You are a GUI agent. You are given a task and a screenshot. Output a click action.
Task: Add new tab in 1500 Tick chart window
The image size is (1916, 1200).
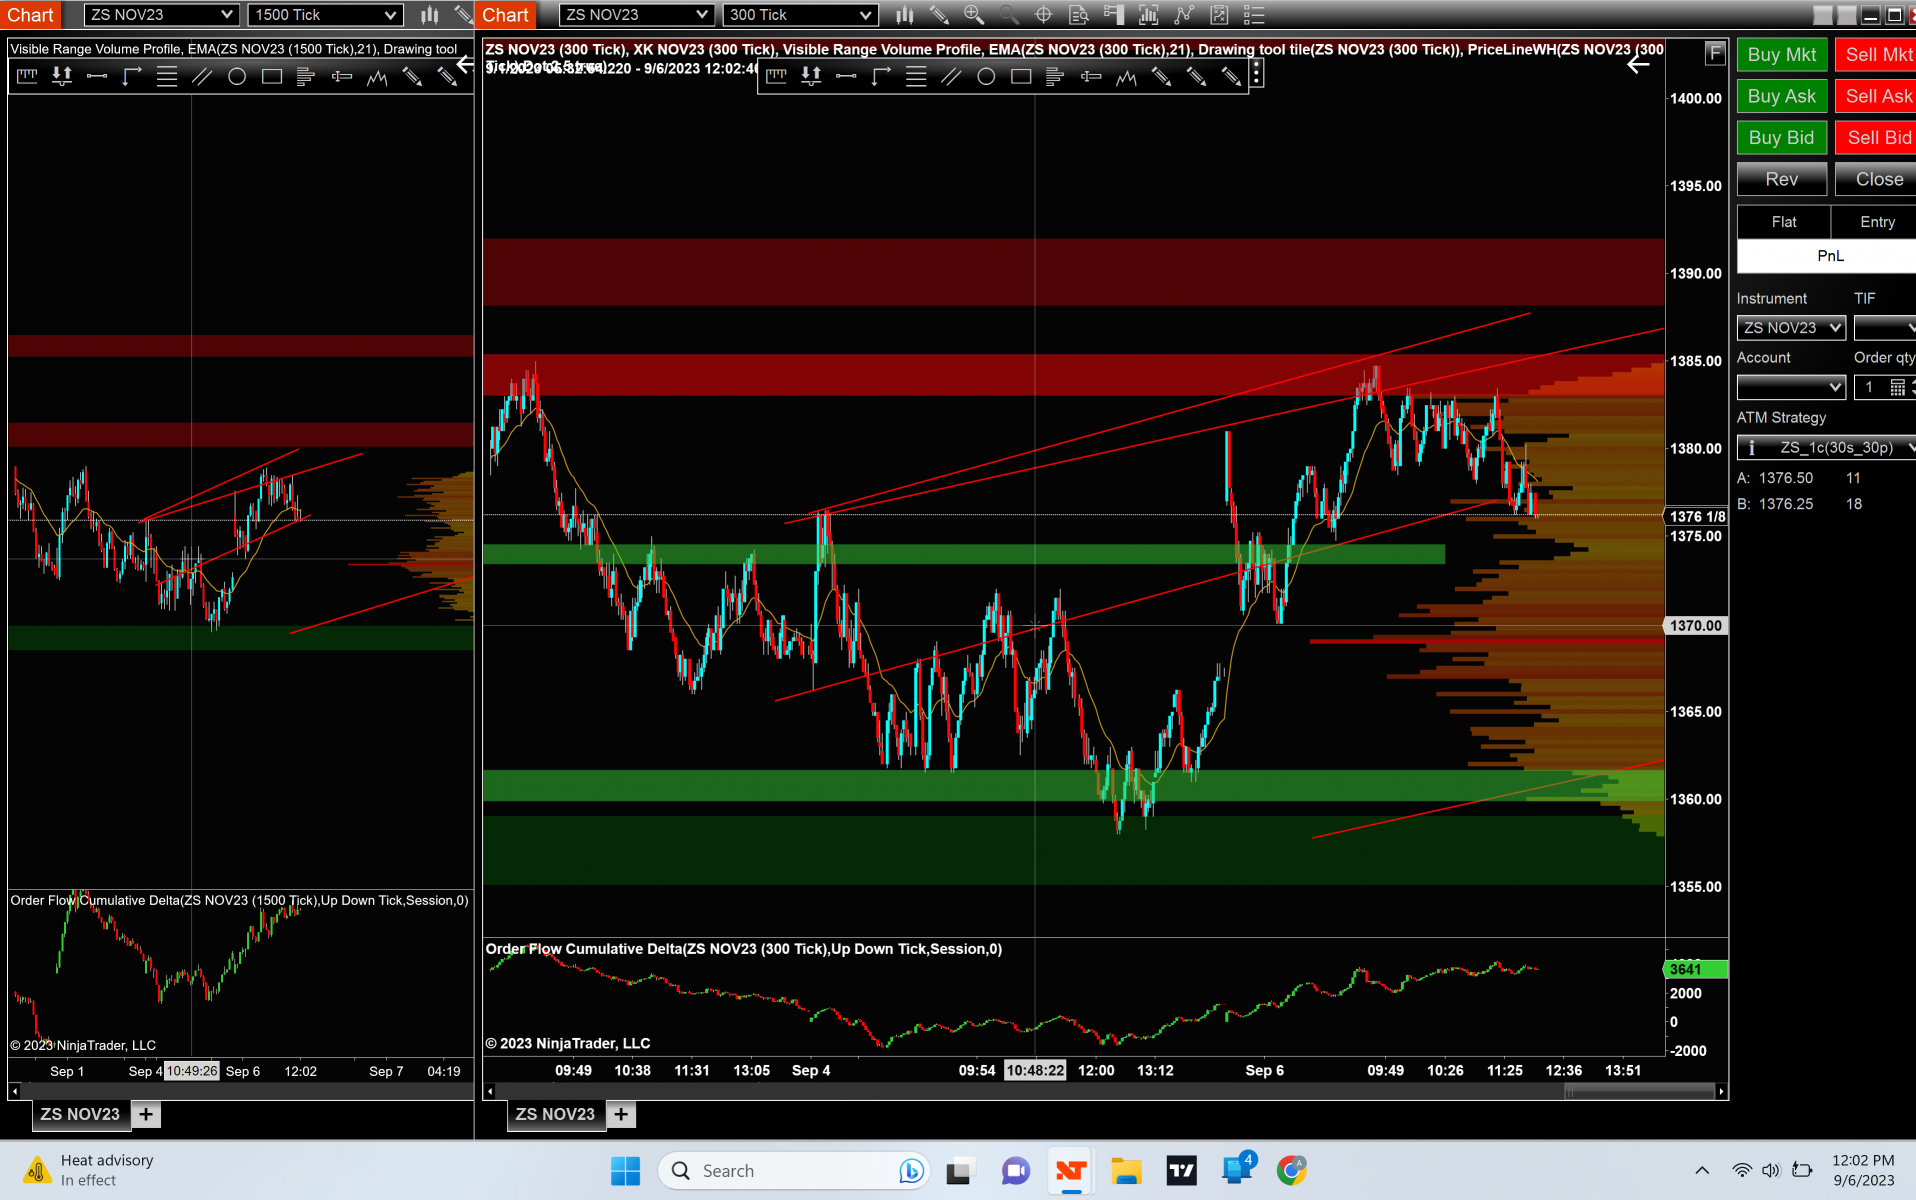click(146, 1114)
